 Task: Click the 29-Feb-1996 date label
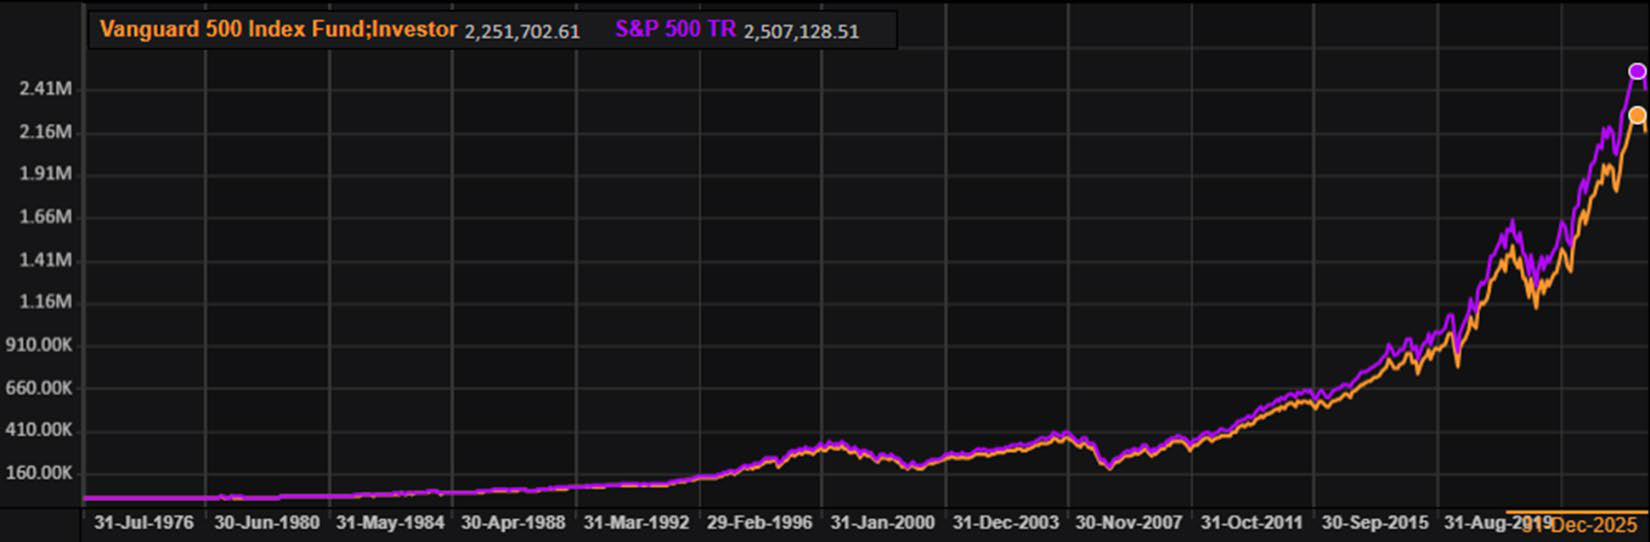point(759,522)
